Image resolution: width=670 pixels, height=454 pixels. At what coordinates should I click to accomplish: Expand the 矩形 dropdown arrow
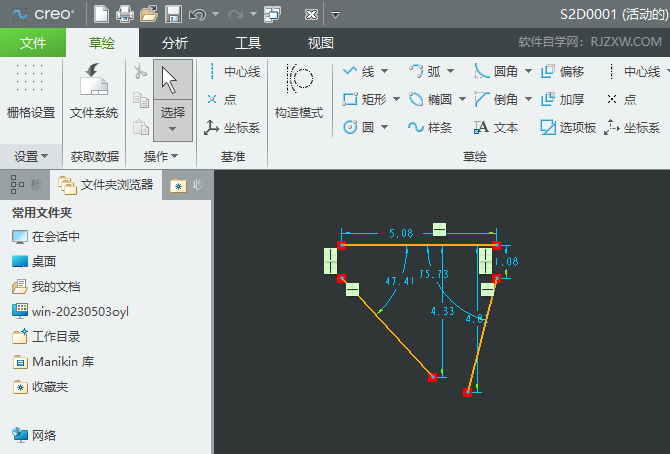(x=397, y=100)
